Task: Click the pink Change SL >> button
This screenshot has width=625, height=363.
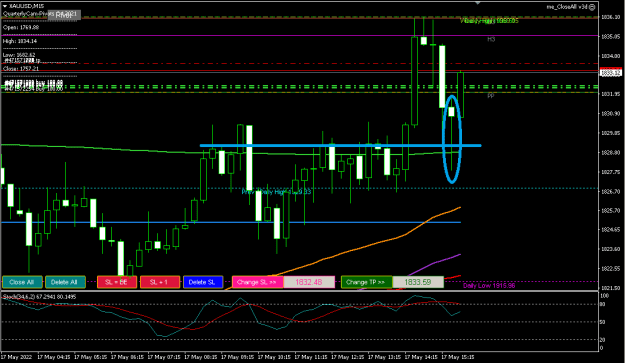Action: click(x=257, y=282)
